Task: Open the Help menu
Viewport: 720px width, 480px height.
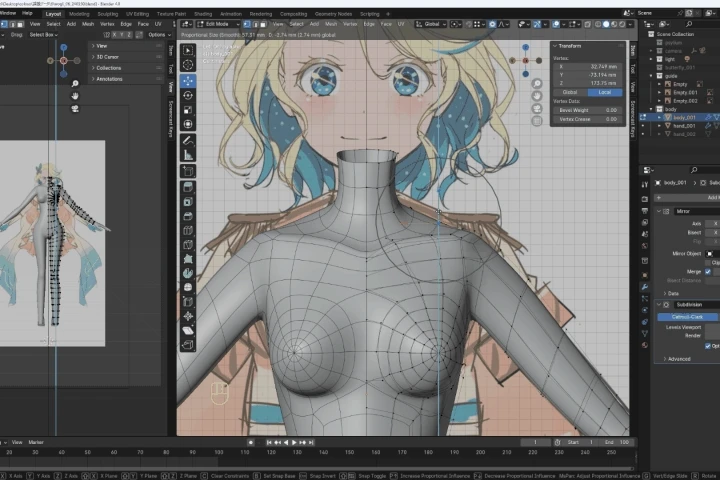Action: [27, 13]
